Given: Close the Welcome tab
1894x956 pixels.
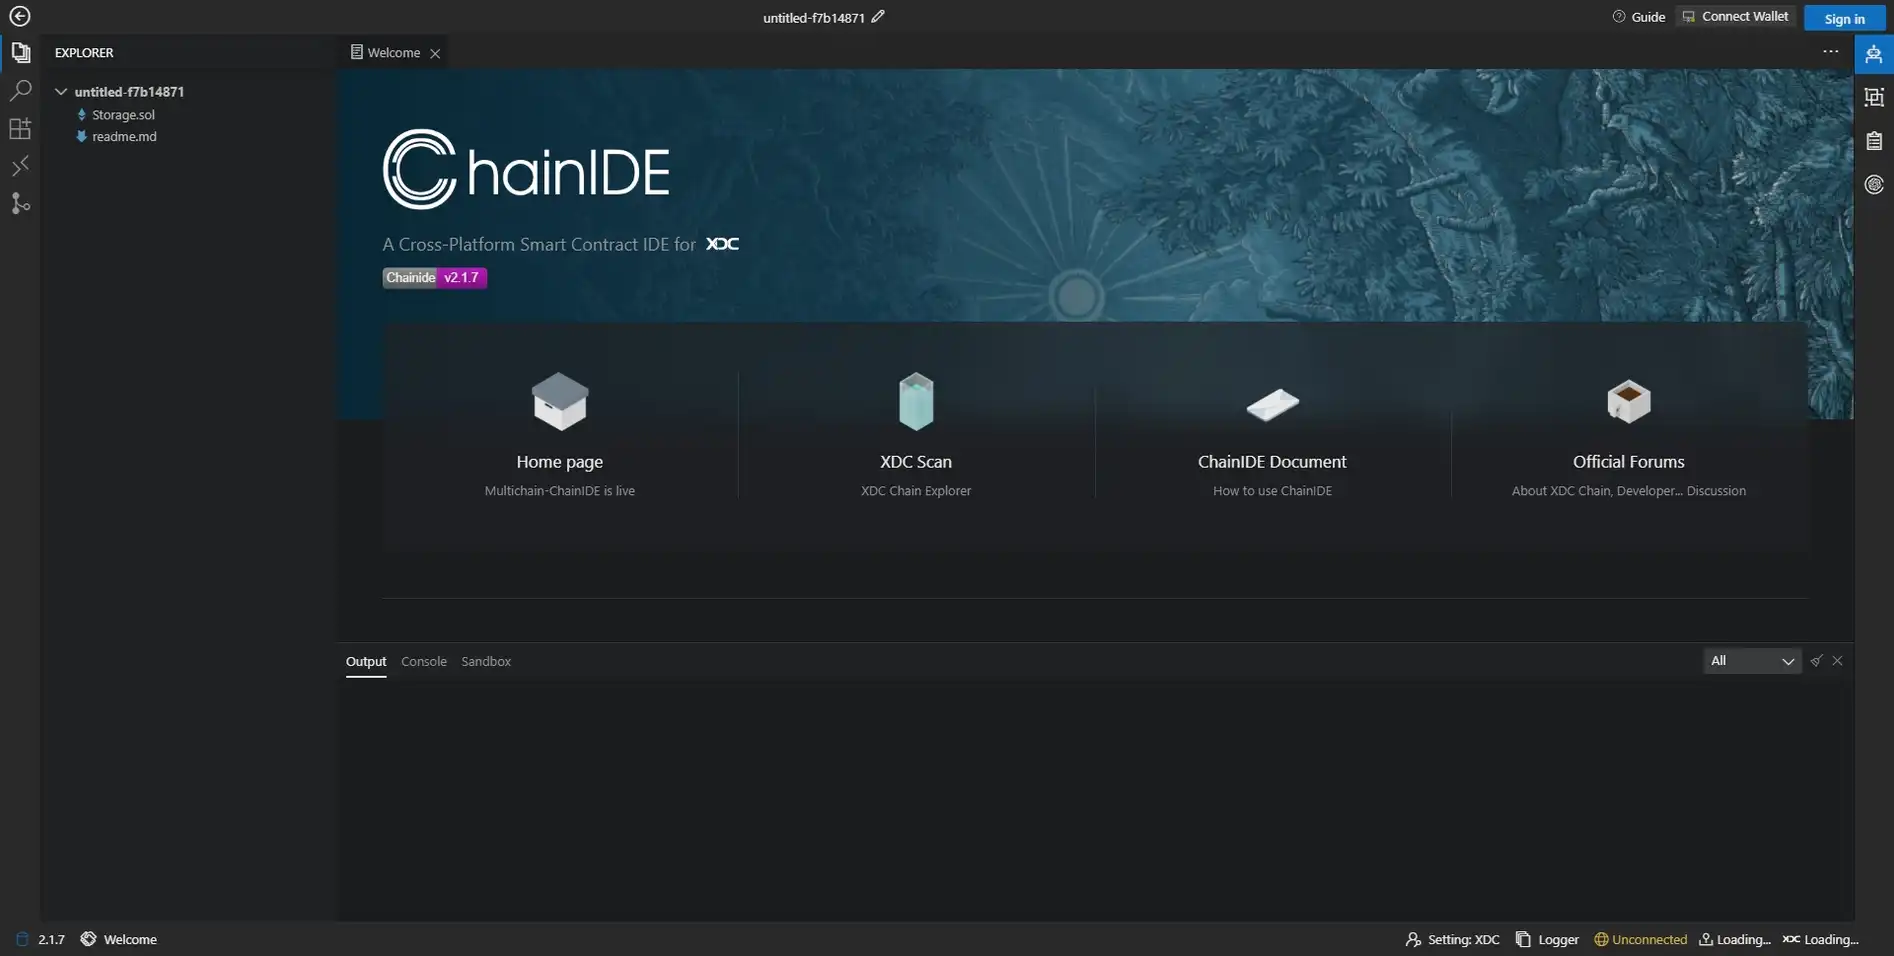Looking at the screenshot, I should click(x=435, y=54).
